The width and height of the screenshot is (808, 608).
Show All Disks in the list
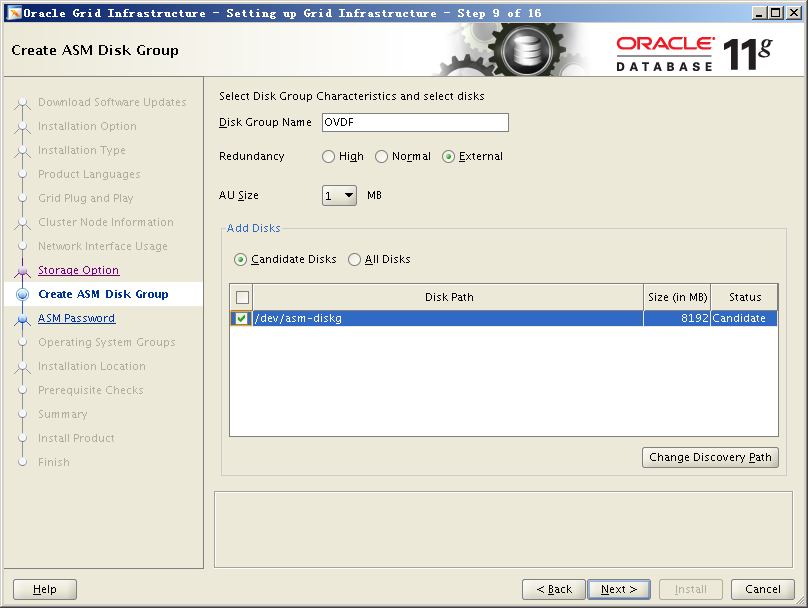click(355, 260)
